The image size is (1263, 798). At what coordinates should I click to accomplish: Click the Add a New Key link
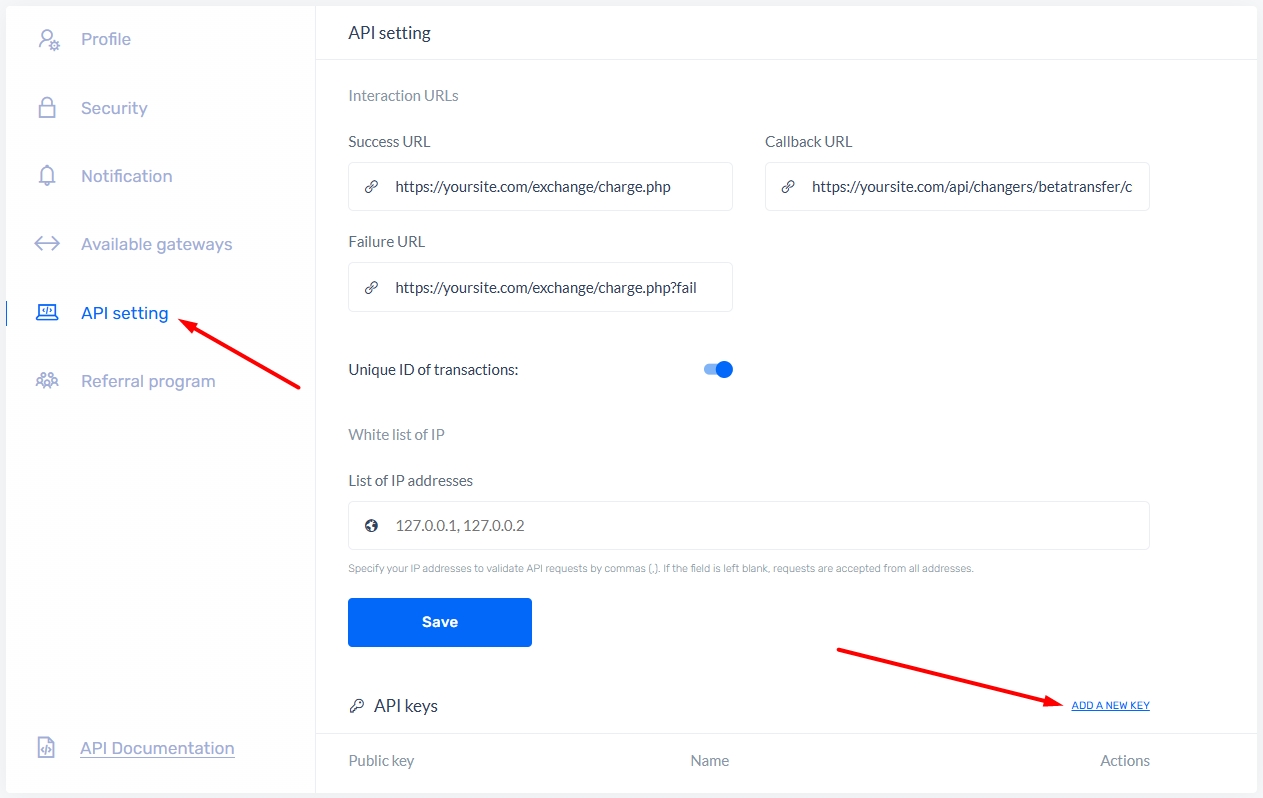pos(1110,706)
